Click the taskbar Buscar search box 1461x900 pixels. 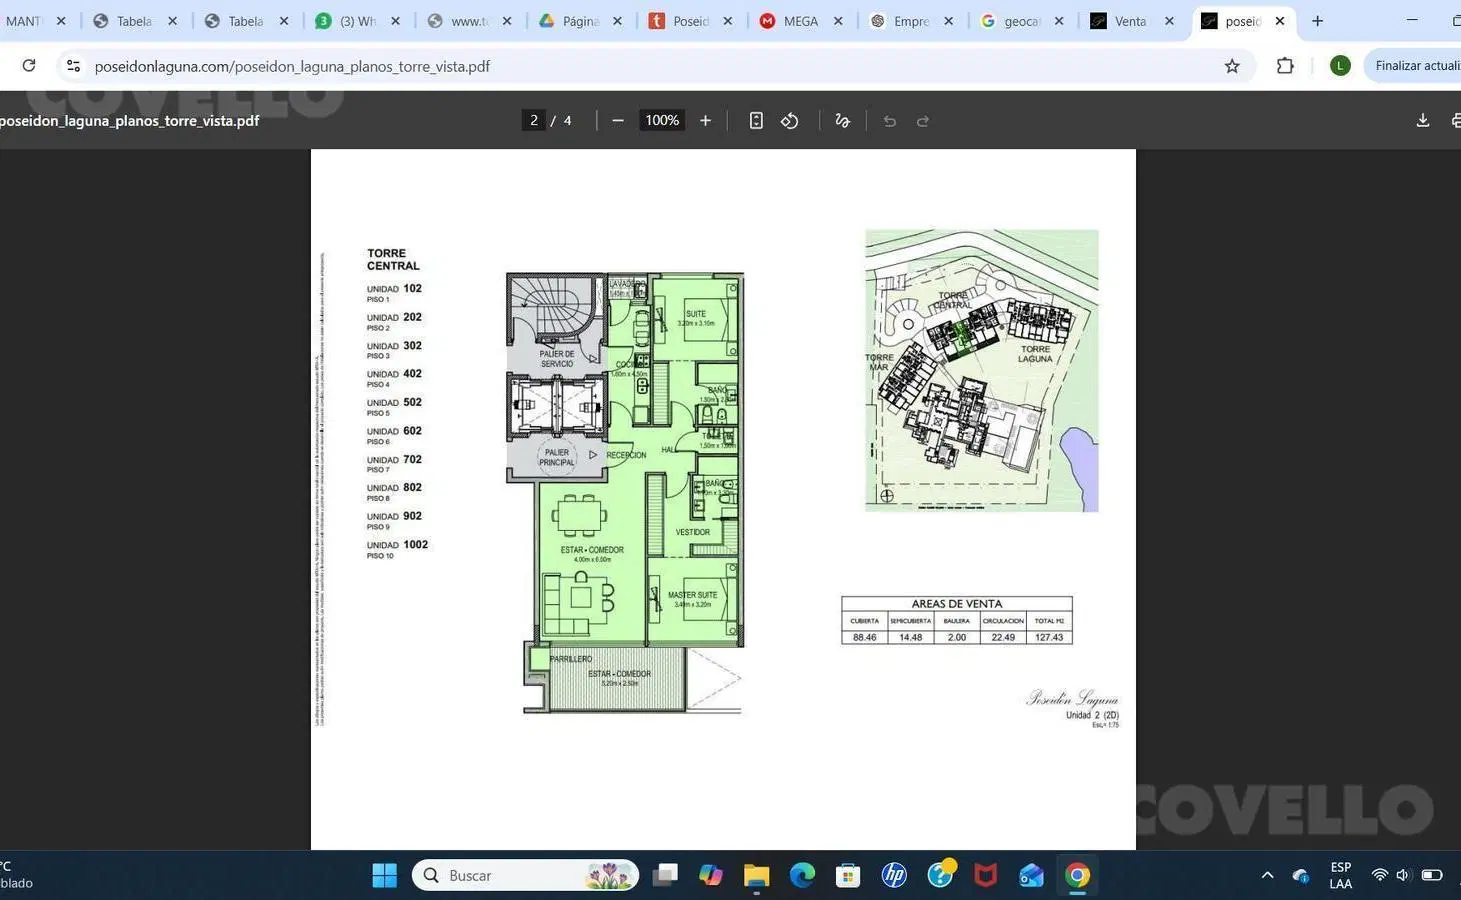[525, 875]
